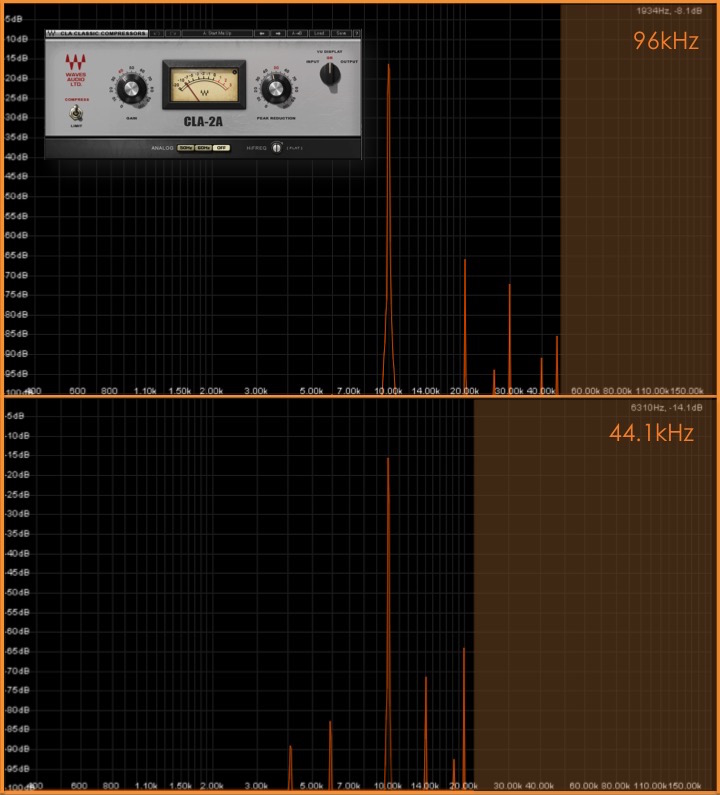
Task: Click the 'CLA-2A' model name
Action: pos(203,122)
